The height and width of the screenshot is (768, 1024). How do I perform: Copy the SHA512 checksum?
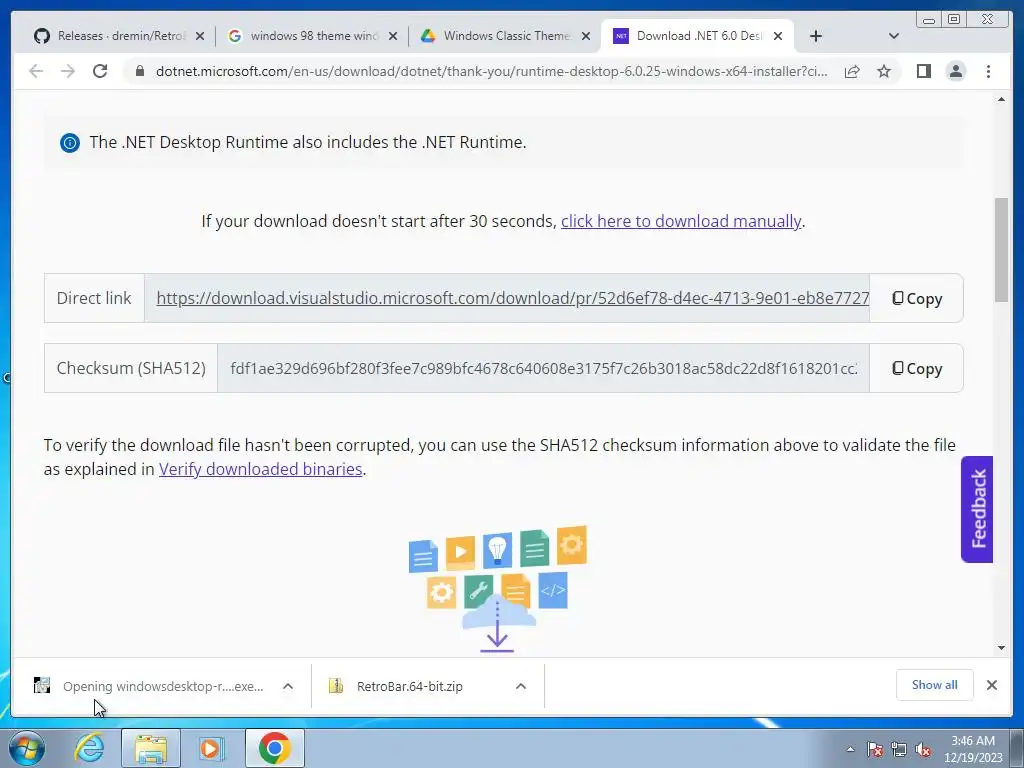tap(916, 368)
